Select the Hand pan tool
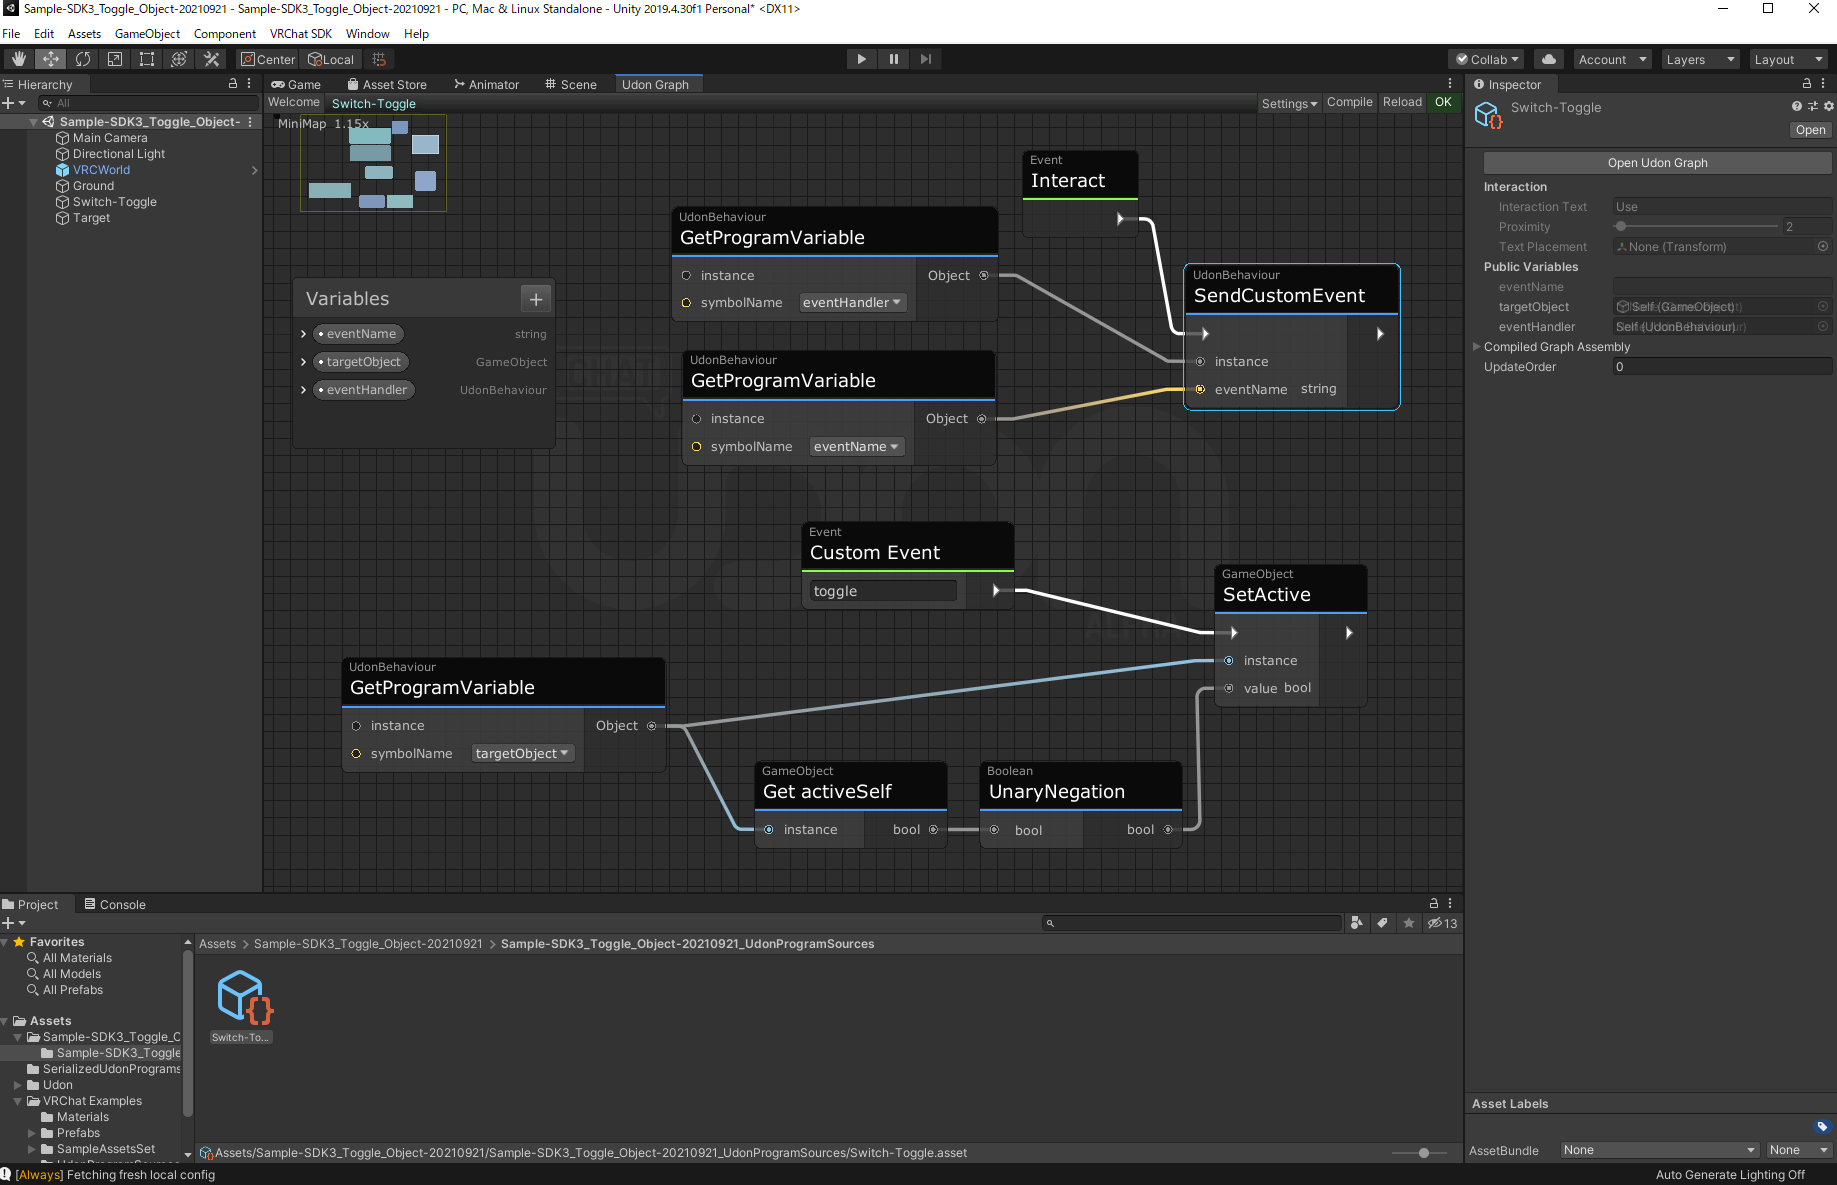 point(18,59)
